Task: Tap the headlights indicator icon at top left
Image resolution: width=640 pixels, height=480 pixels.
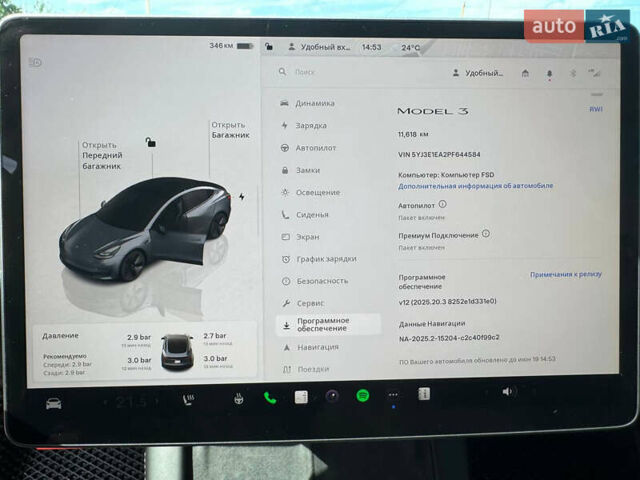Action: pyautogui.click(x=36, y=62)
